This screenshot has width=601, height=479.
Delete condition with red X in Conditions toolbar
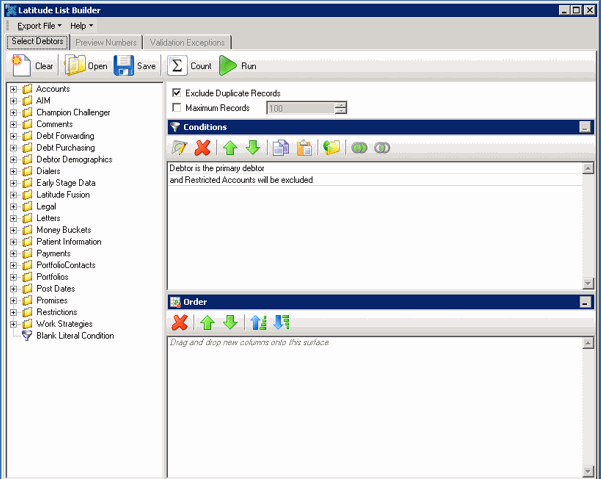click(202, 148)
